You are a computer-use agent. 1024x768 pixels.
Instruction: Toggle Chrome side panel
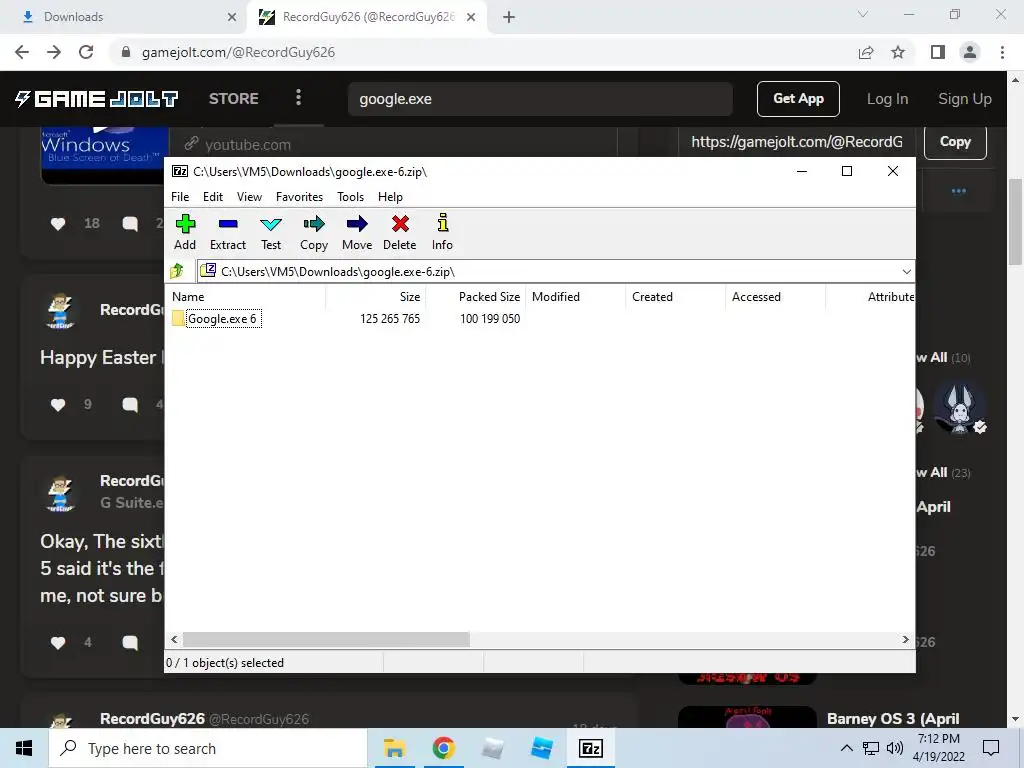point(938,52)
